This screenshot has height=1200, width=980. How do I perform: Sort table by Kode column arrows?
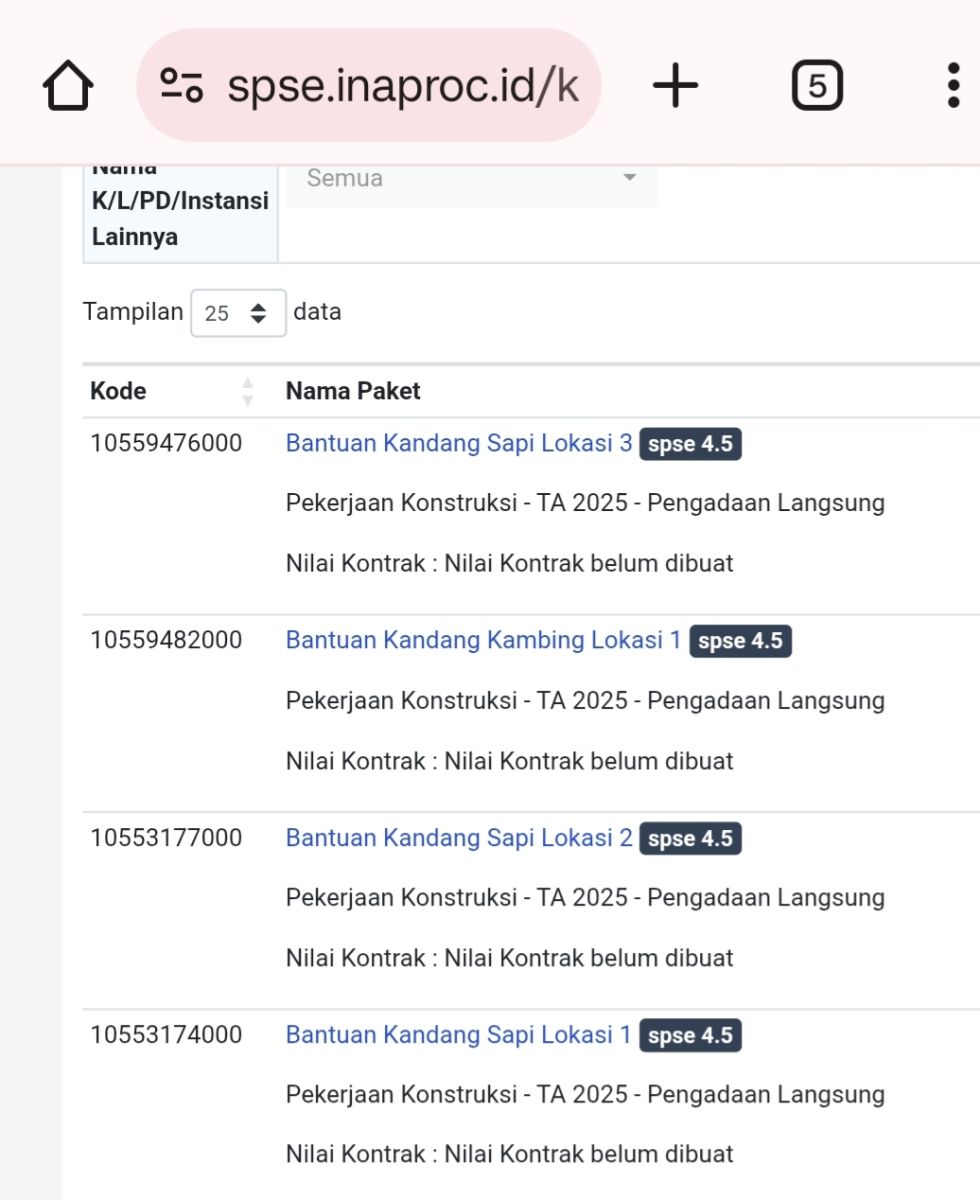248,392
